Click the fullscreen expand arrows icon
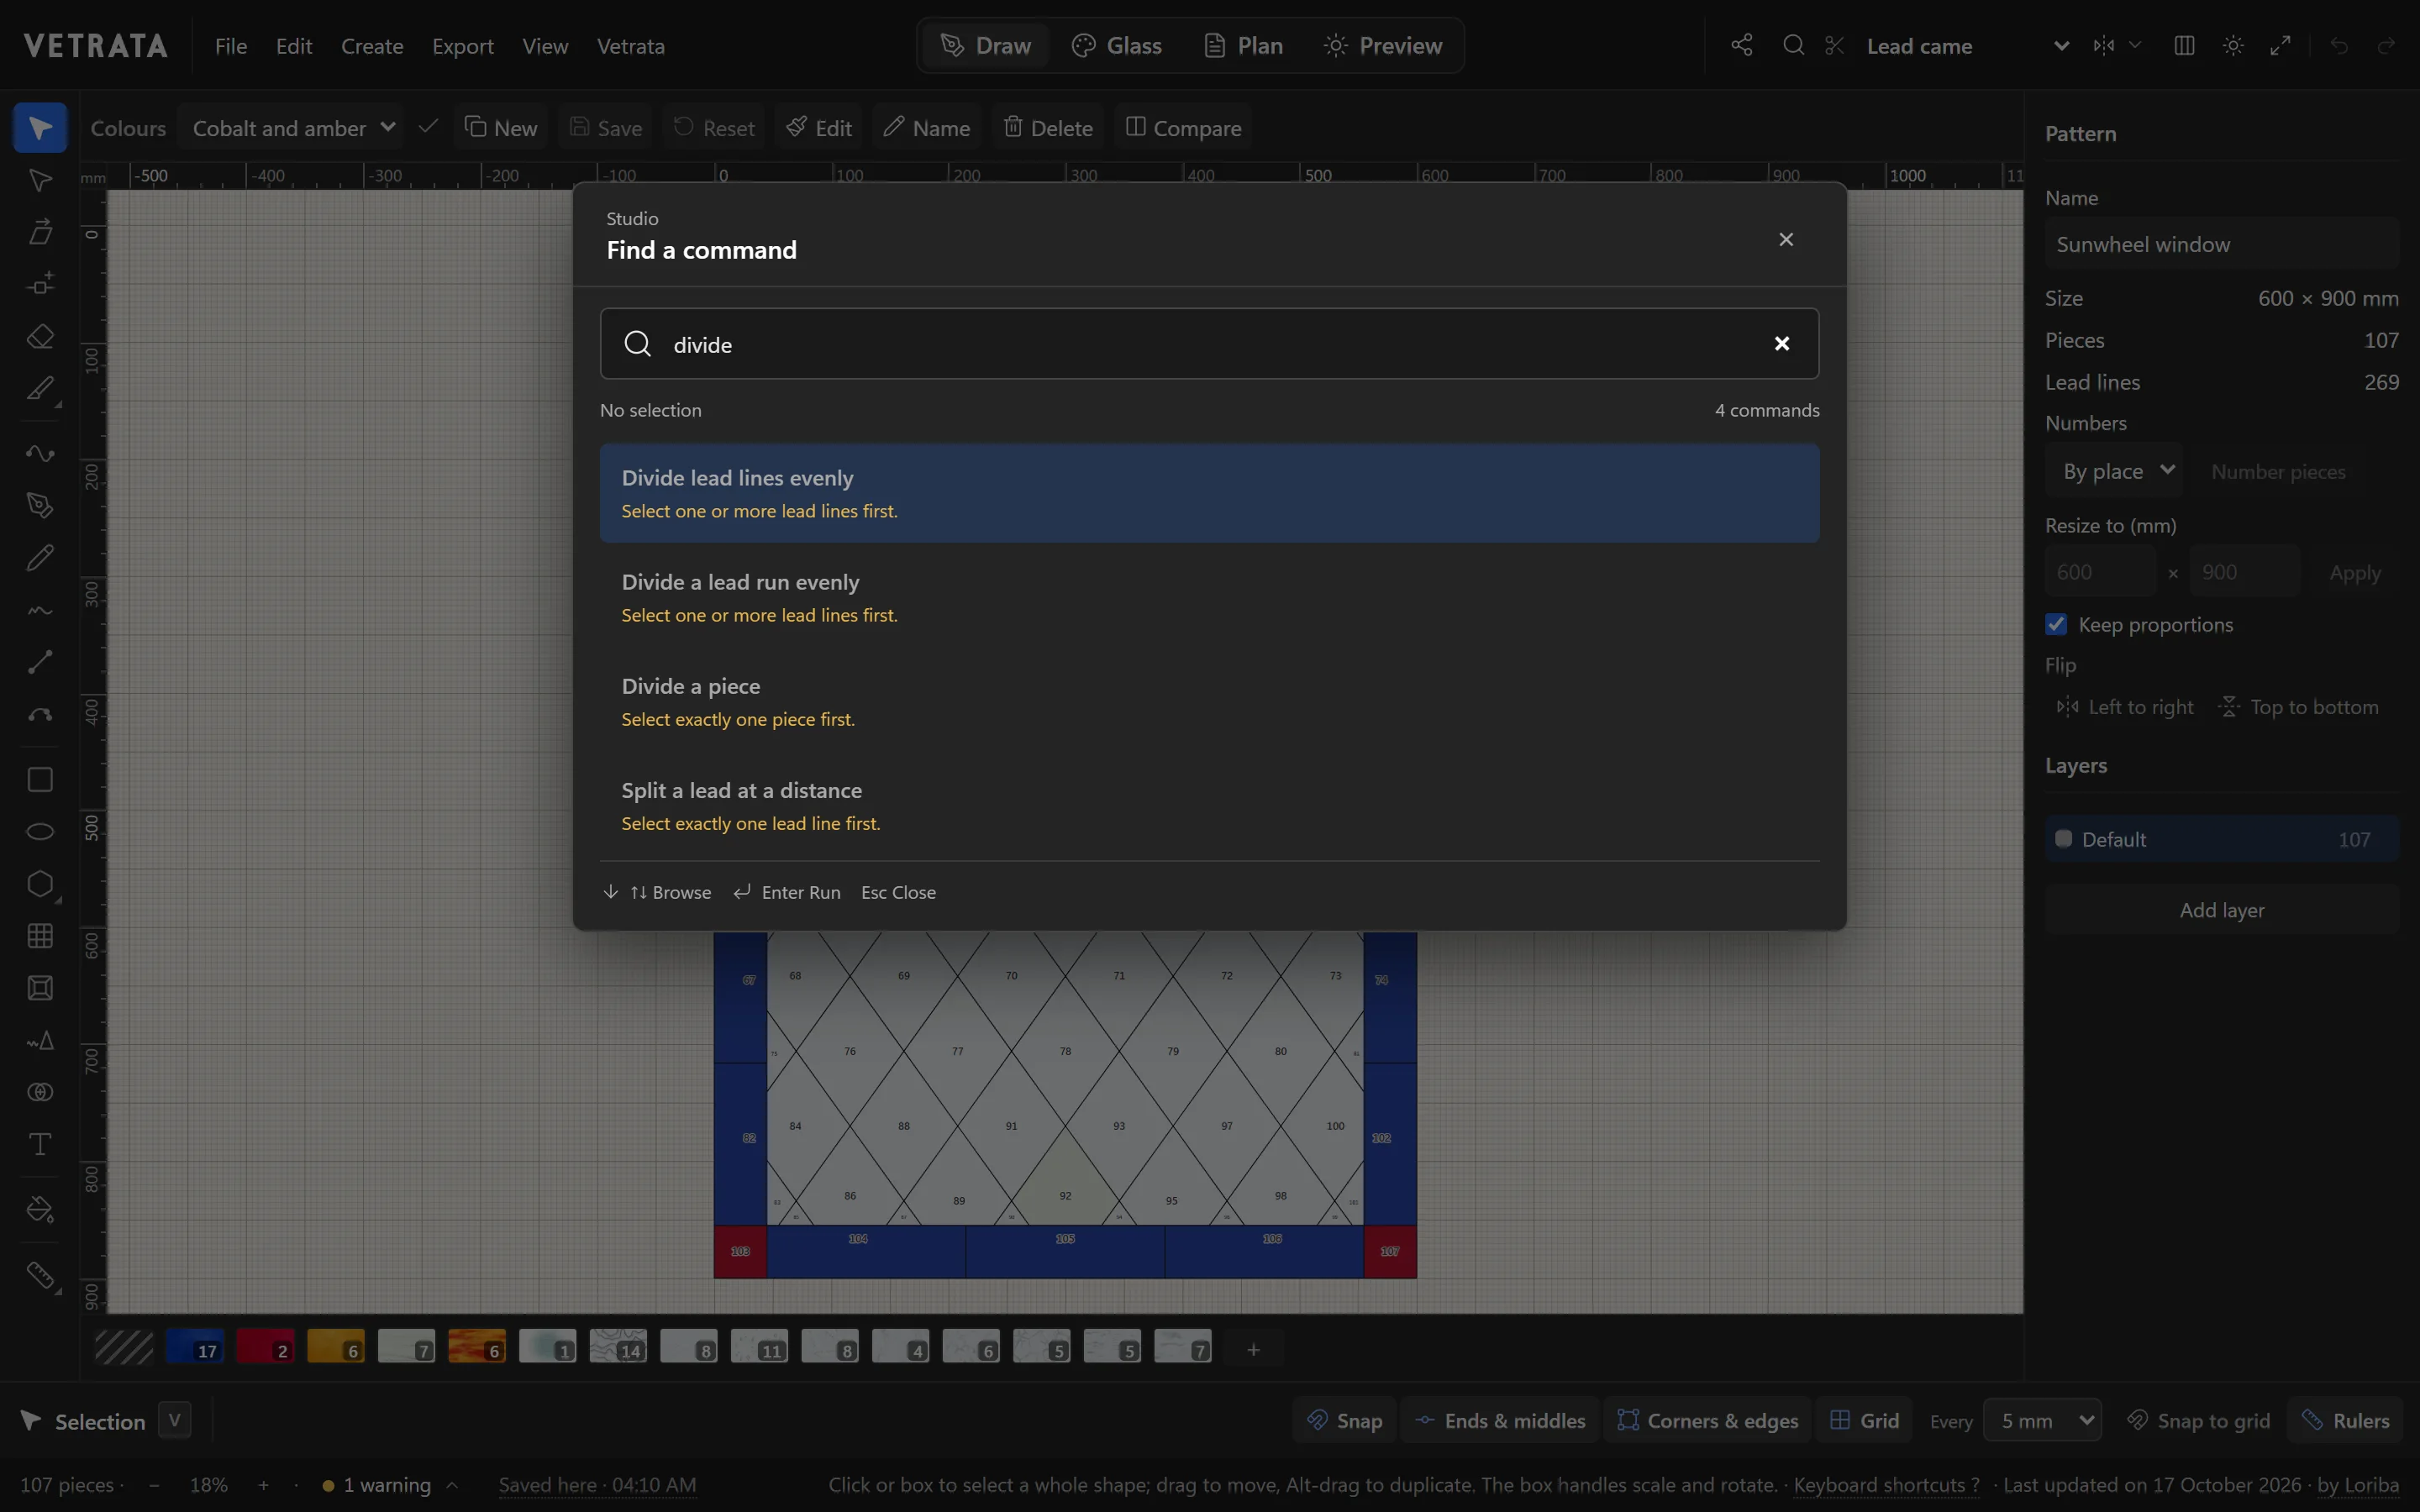 coord(2281,45)
